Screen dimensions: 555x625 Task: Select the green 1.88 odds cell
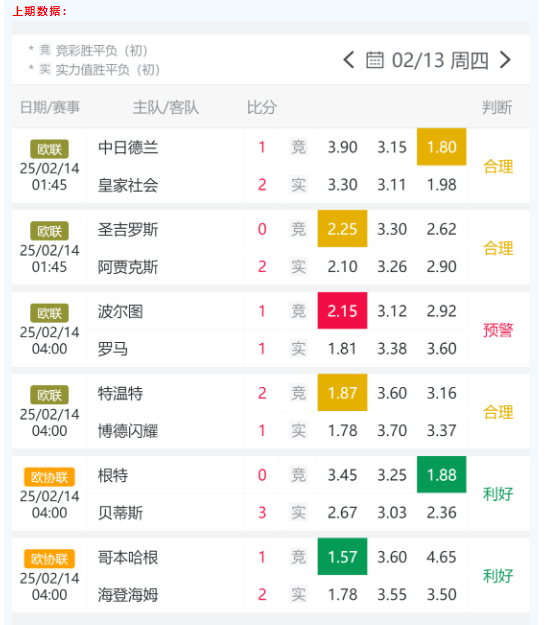[442, 474]
